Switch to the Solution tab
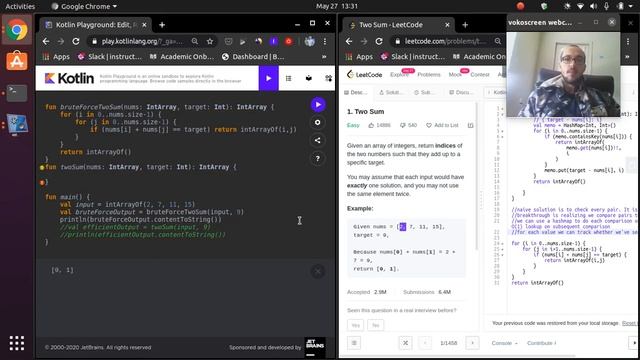Image resolution: width=640 pixels, height=360 pixels. pyautogui.click(x=390, y=92)
